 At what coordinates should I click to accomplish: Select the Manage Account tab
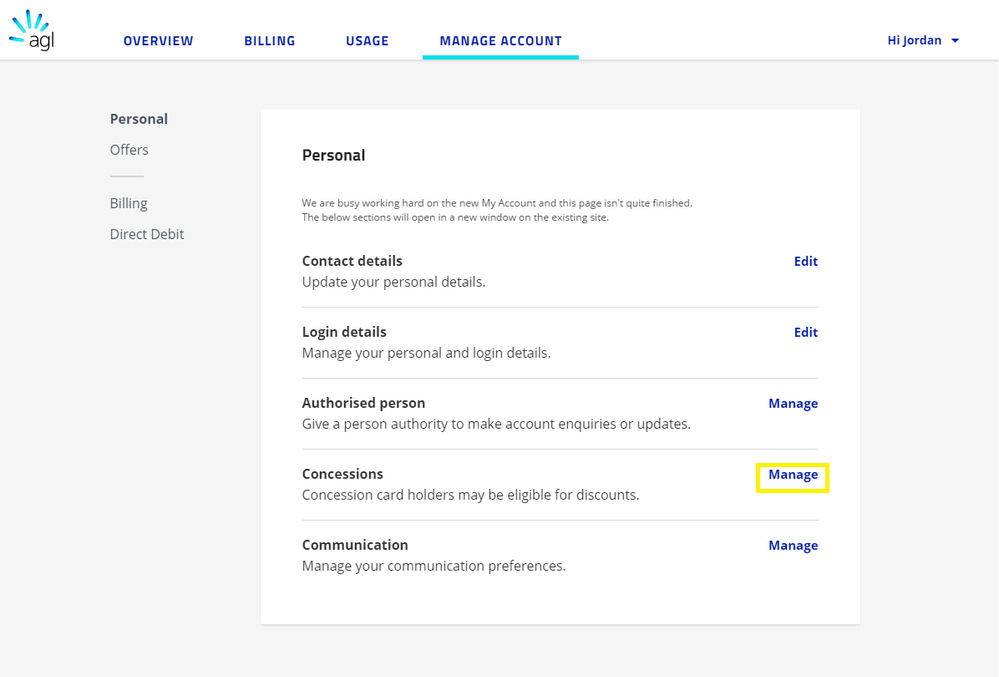(x=500, y=41)
